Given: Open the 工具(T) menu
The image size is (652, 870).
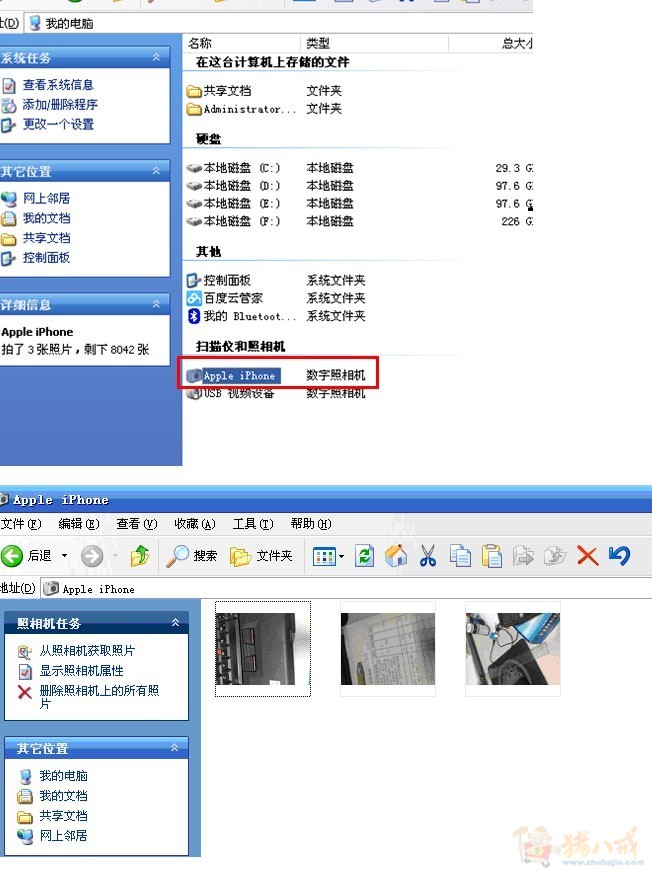Looking at the screenshot, I should point(253,524).
